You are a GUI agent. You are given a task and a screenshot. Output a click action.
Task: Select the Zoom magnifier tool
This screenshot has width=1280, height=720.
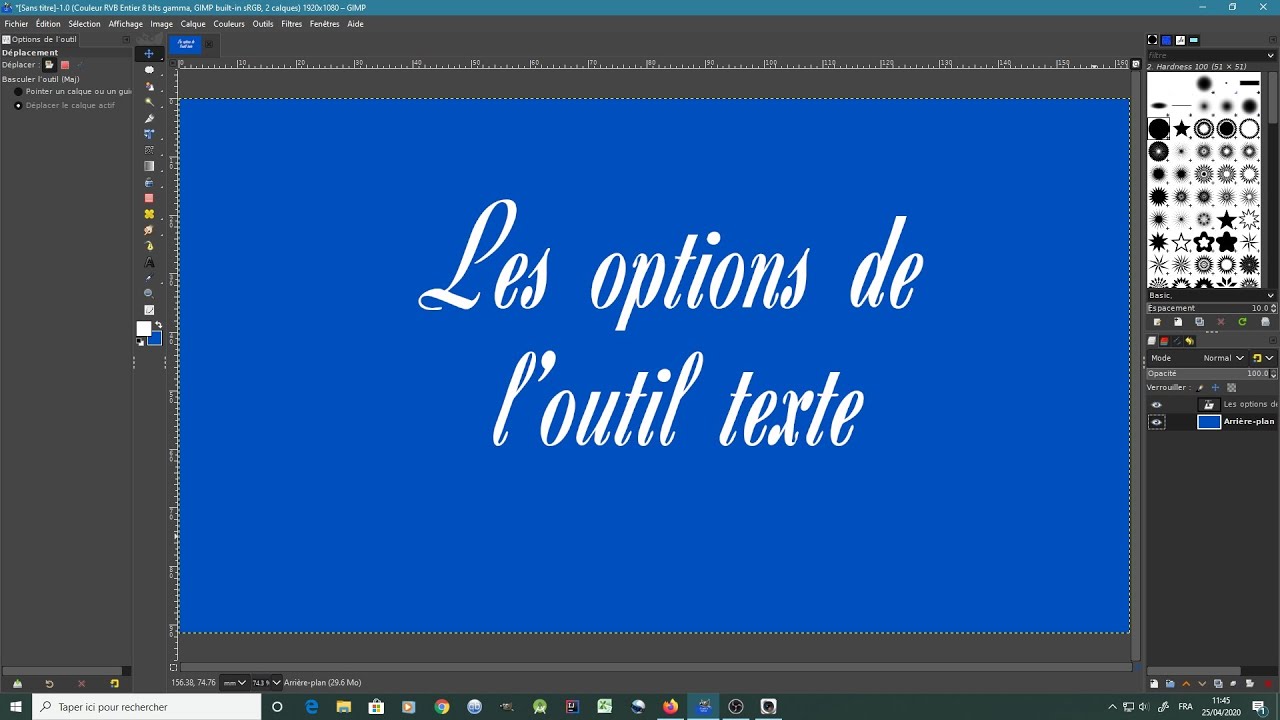(149, 293)
